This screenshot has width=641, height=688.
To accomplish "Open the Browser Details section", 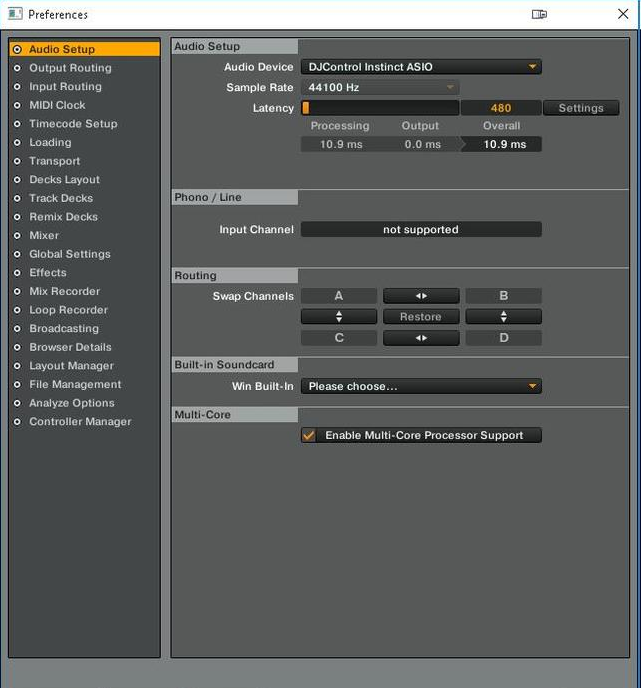I will tap(70, 347).
